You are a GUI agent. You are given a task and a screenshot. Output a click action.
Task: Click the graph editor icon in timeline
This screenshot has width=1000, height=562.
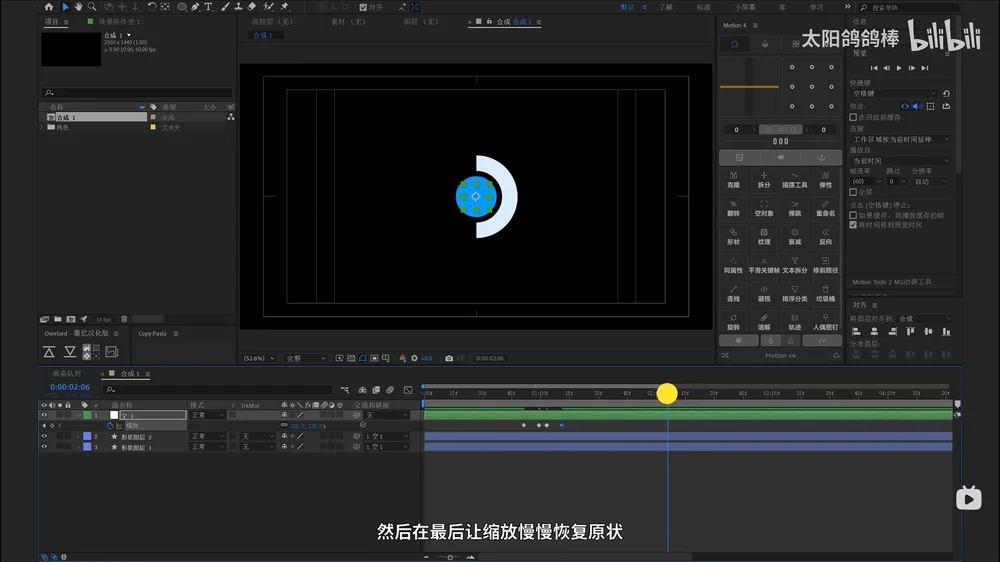pos(408,390)
